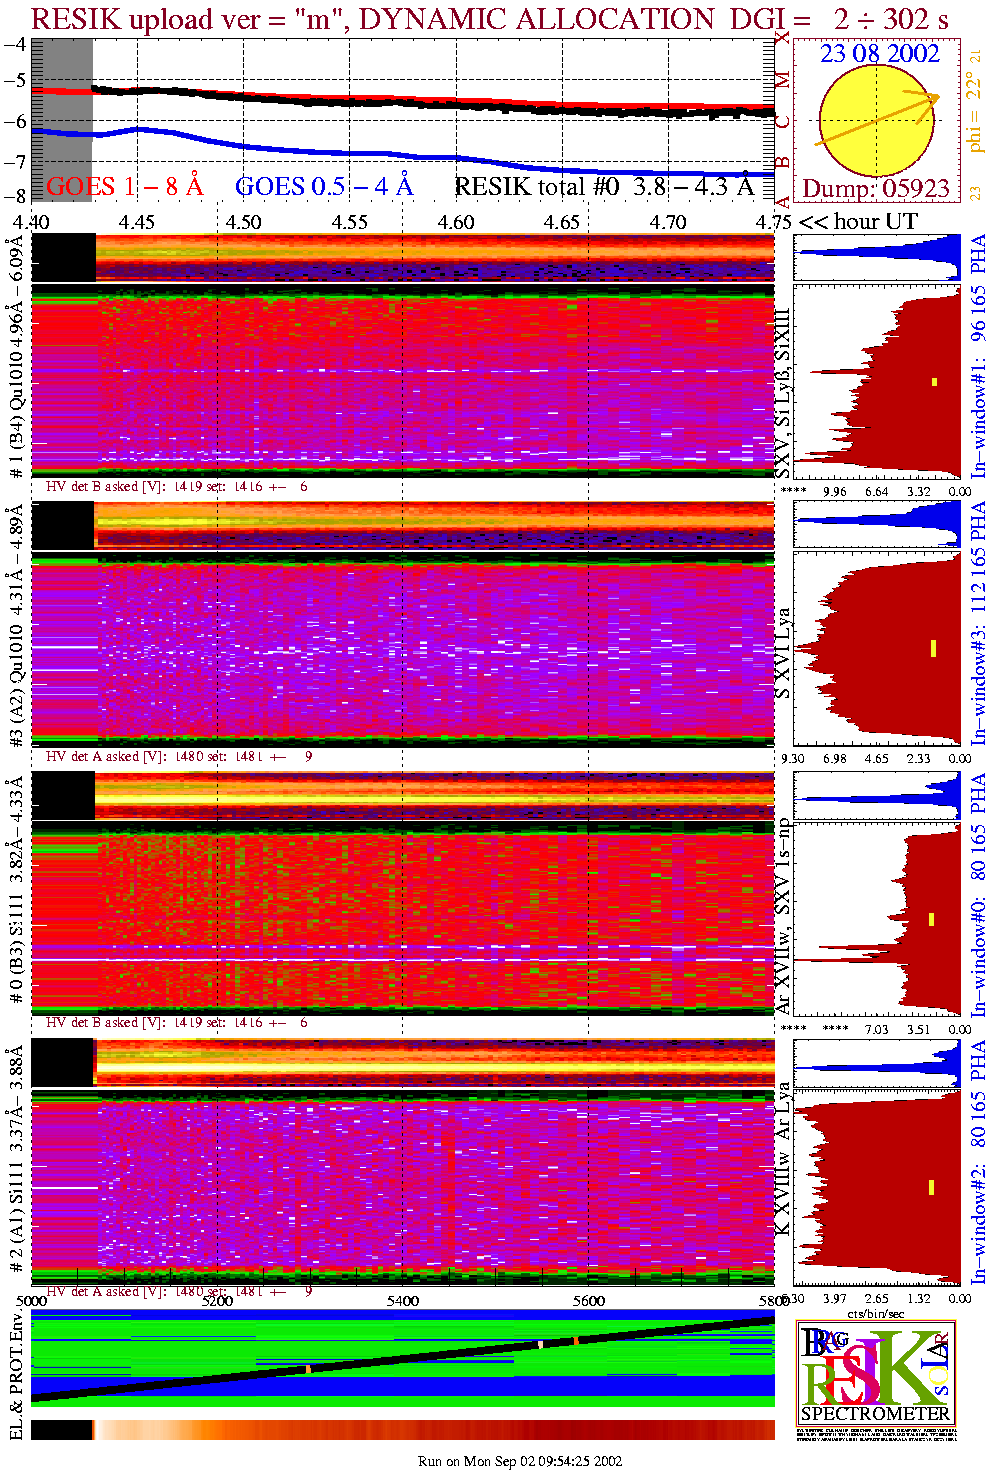Click yellow marker in In-window#2 spectrum
Viewport: 1004px width, 1476px height.
pos(931,1187)
